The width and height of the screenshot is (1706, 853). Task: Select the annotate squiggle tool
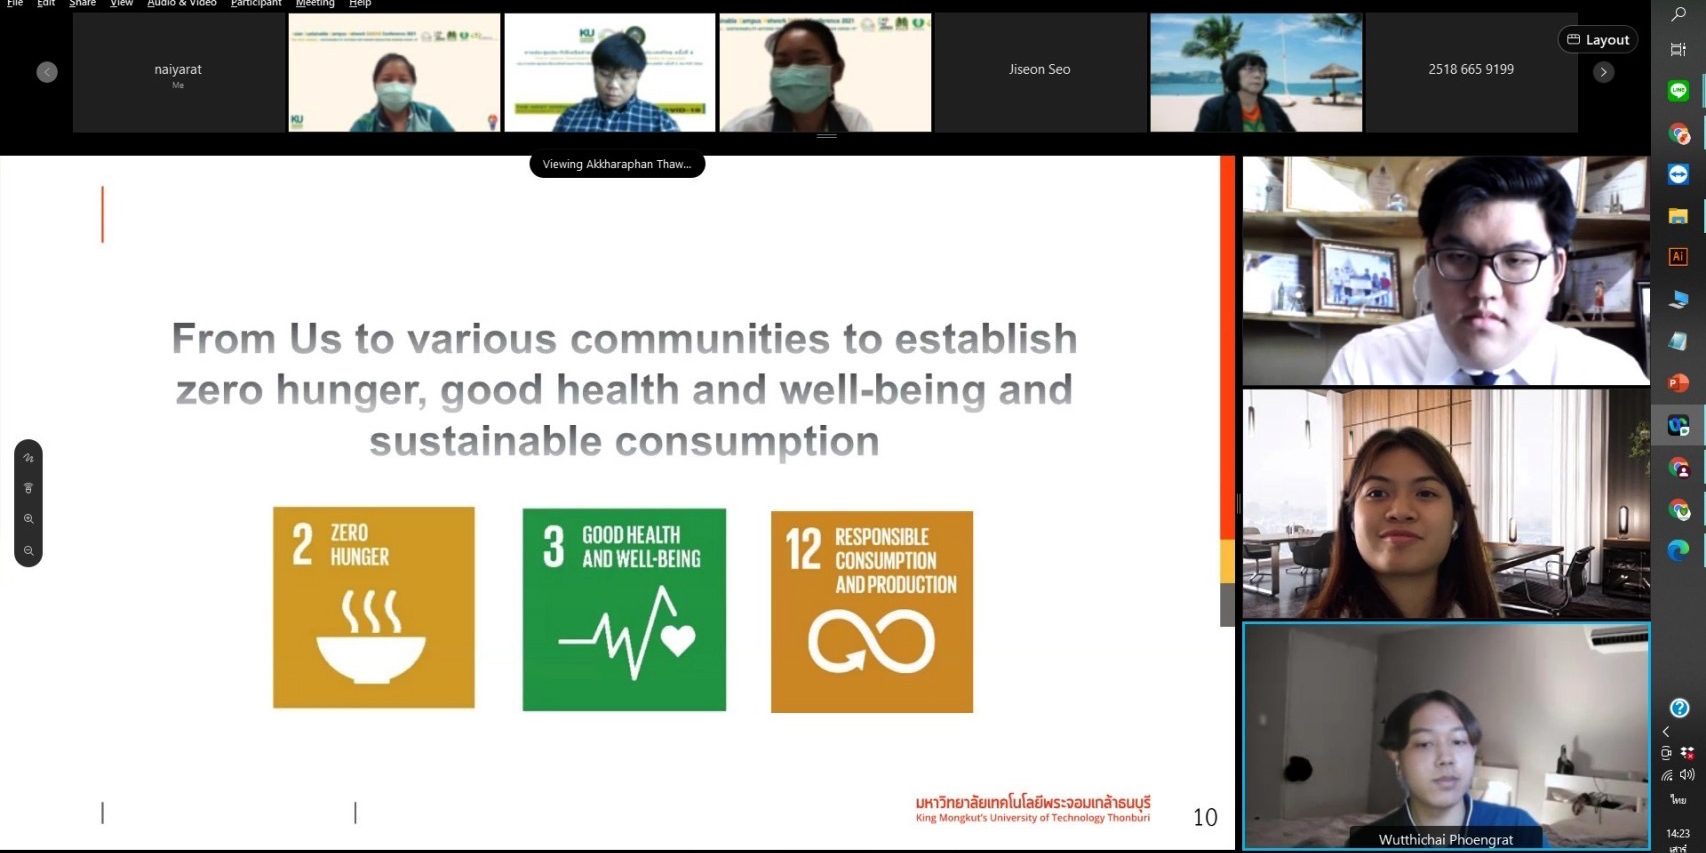point(28,458)
